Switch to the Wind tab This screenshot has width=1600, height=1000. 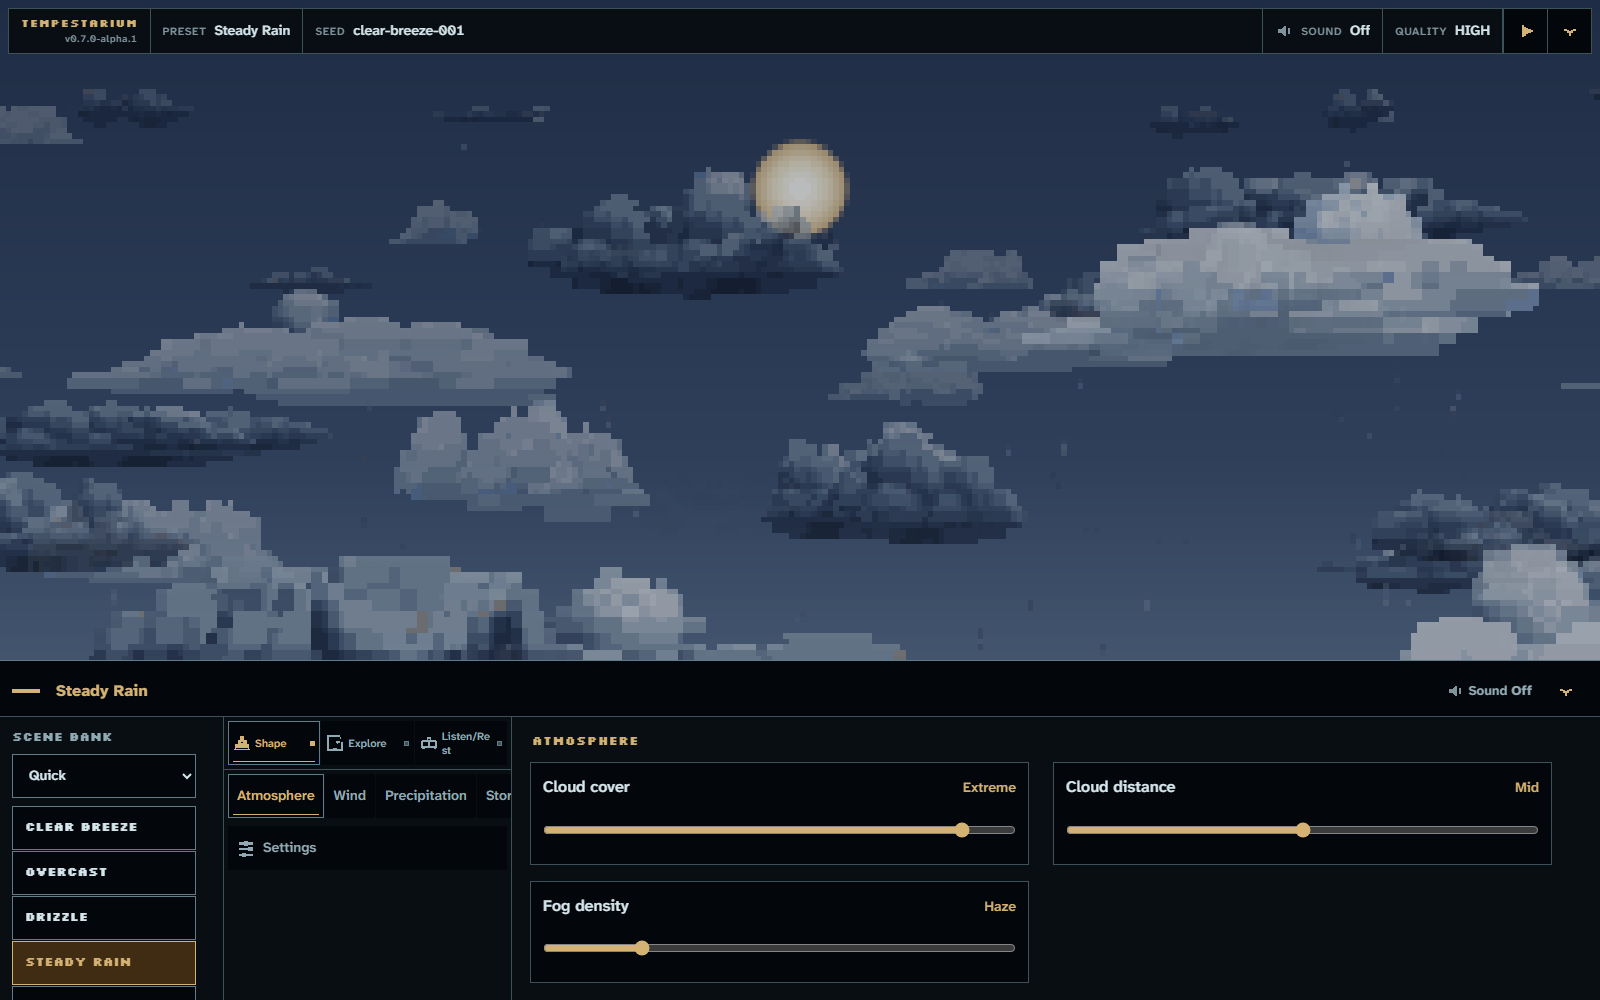350,796
